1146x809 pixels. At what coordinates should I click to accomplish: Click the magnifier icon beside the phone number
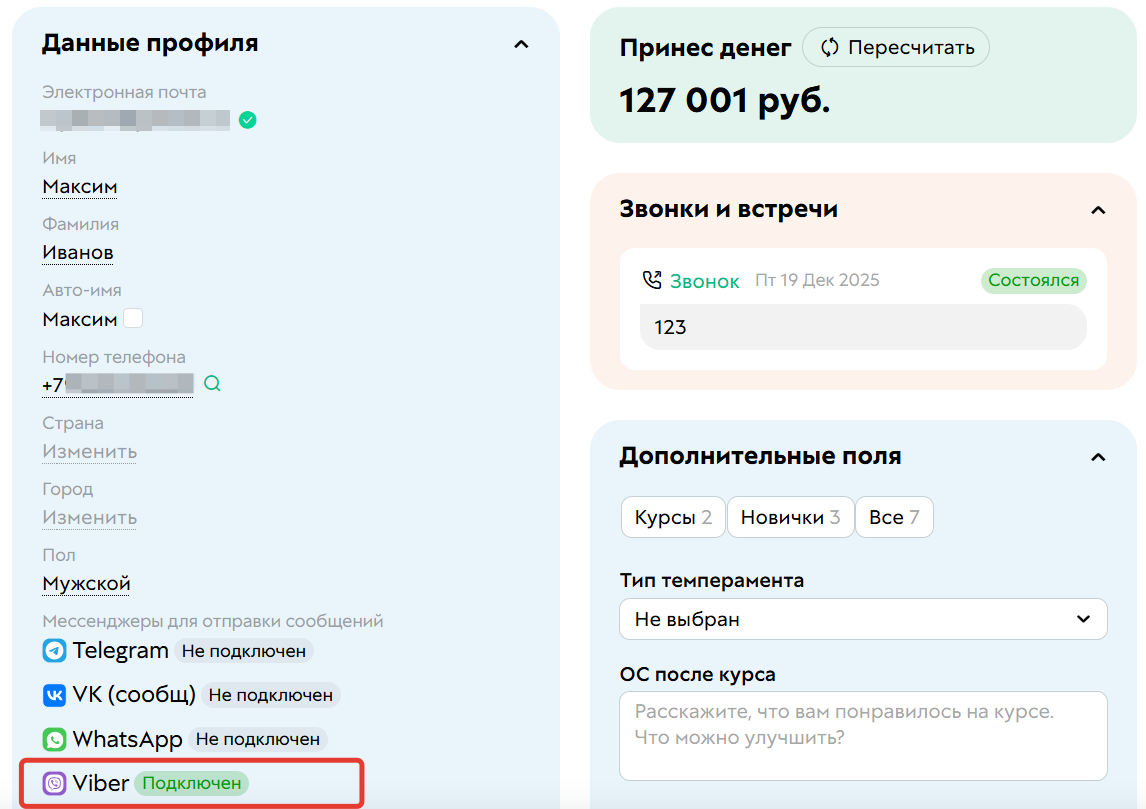[211, 383]
